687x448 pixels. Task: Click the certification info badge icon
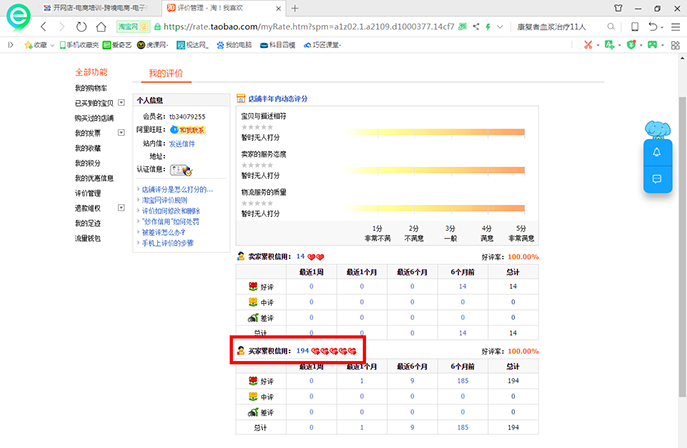tap(180, 170)
